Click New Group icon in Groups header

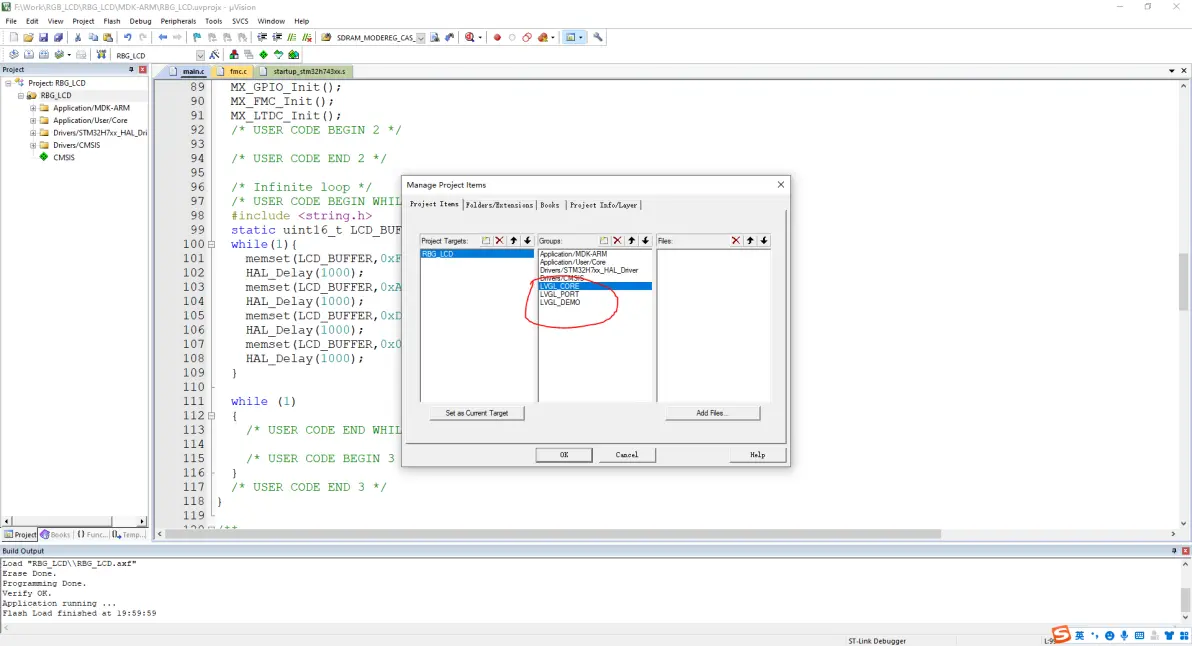(x=604, y=241)
